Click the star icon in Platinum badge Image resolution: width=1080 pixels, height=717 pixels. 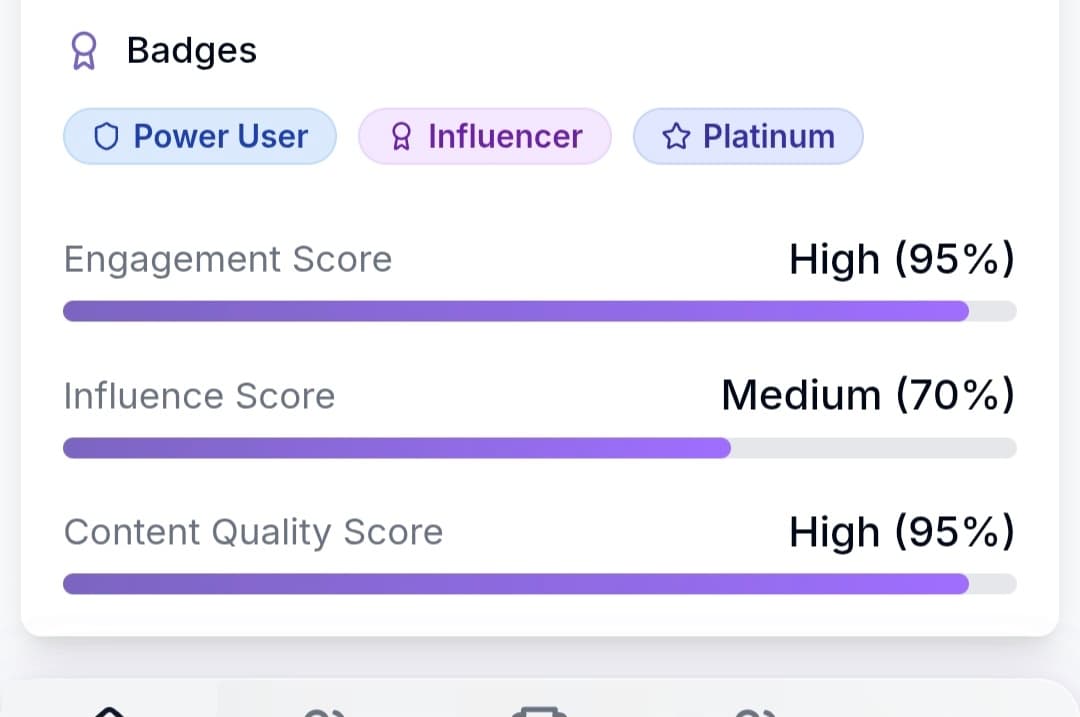point(677,137)
